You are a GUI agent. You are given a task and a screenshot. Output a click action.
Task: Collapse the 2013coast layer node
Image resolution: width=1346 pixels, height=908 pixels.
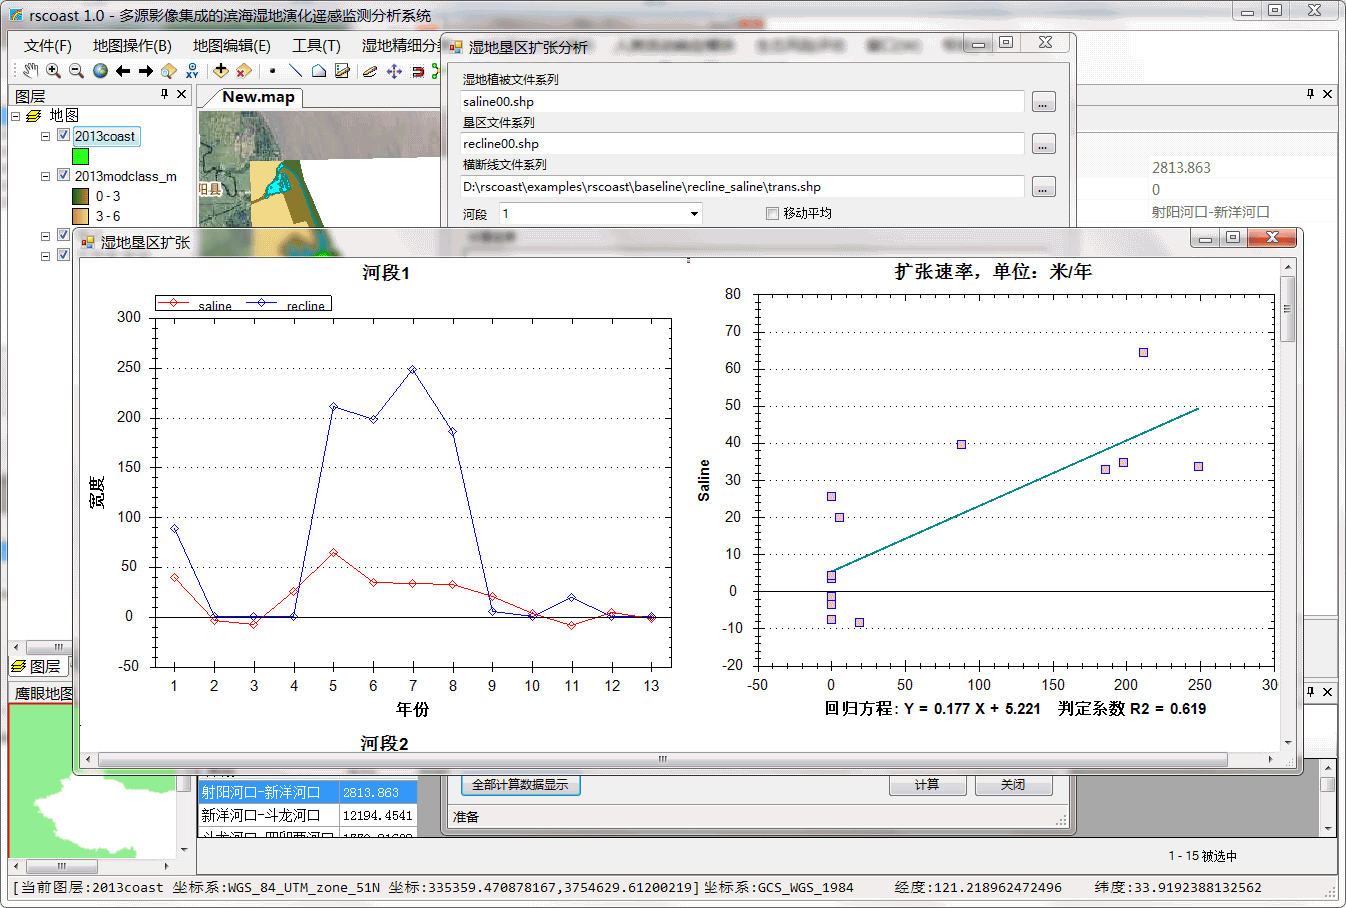pos(45,136)
